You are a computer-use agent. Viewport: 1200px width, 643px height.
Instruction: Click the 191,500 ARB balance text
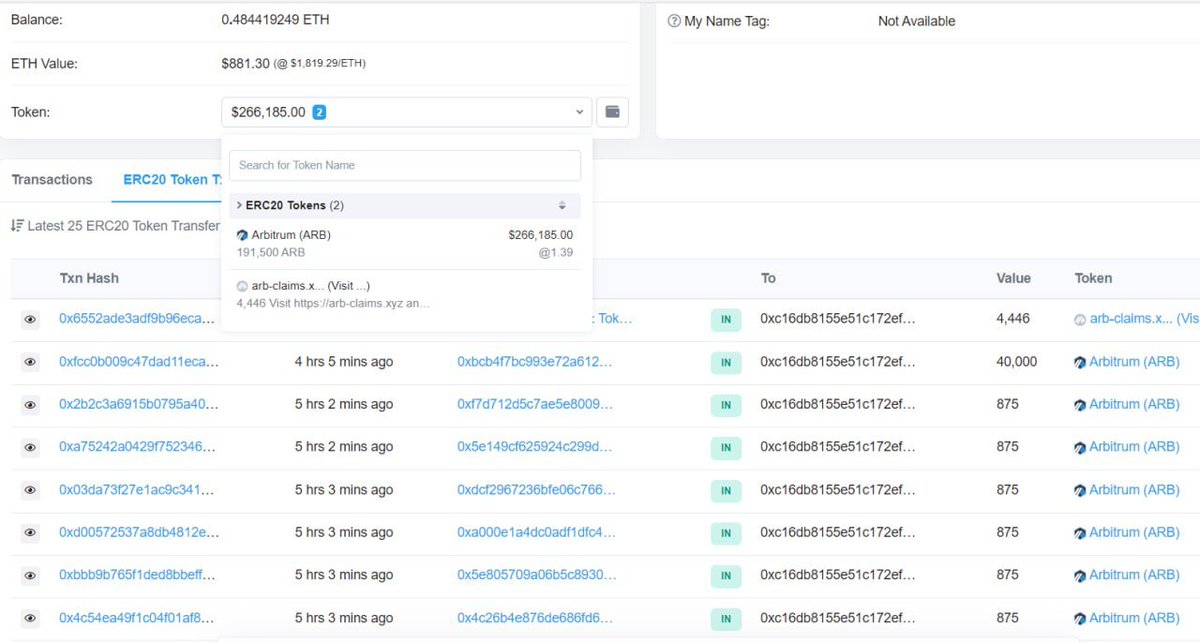(x=270, y=252)
